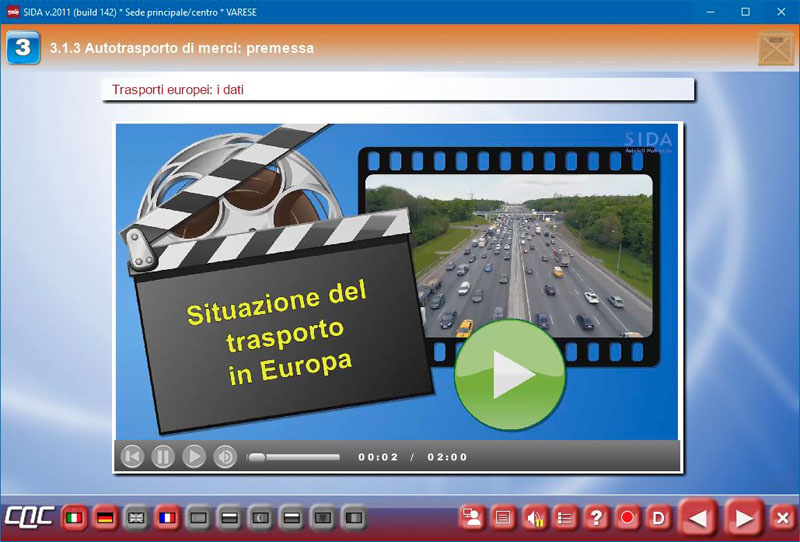800x542 pixels.
Task: Switch language using the German flag
Action: (x=105, y=518)
